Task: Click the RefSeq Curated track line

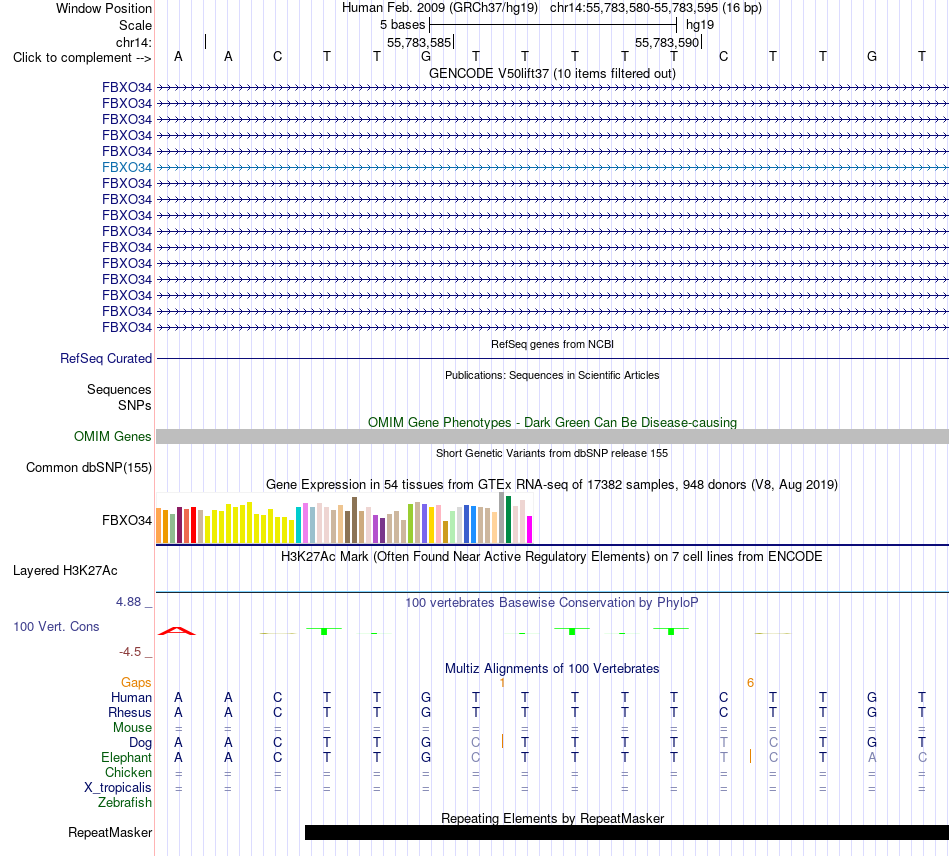Action: tap(552, 359)
